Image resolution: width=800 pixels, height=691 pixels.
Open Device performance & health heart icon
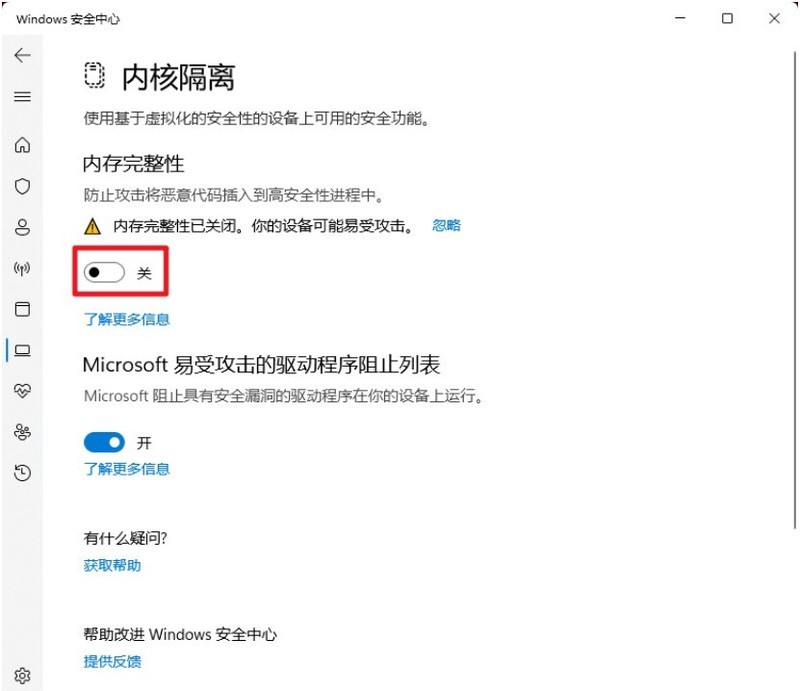coord(22,391)
